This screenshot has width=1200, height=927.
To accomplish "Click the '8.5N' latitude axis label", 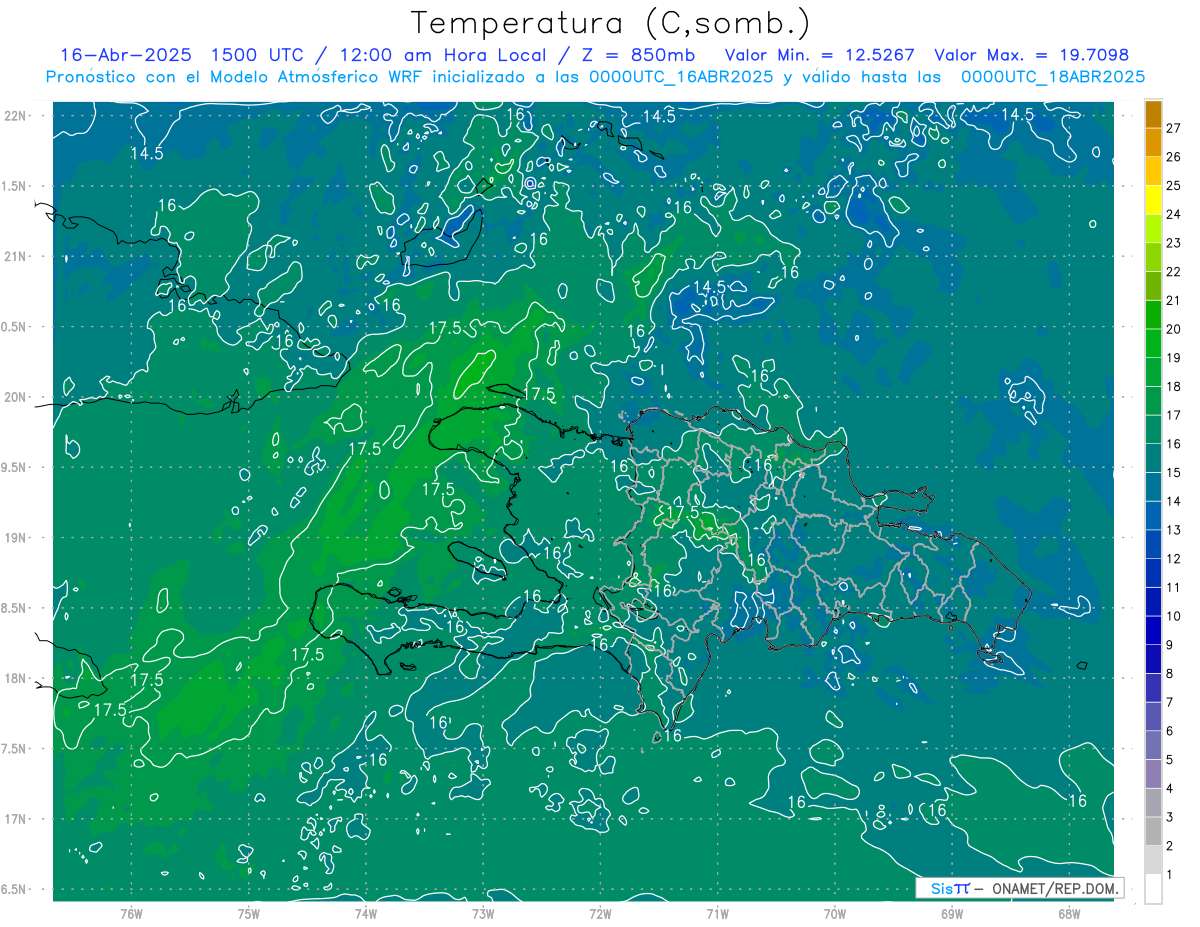I will 14,608.
